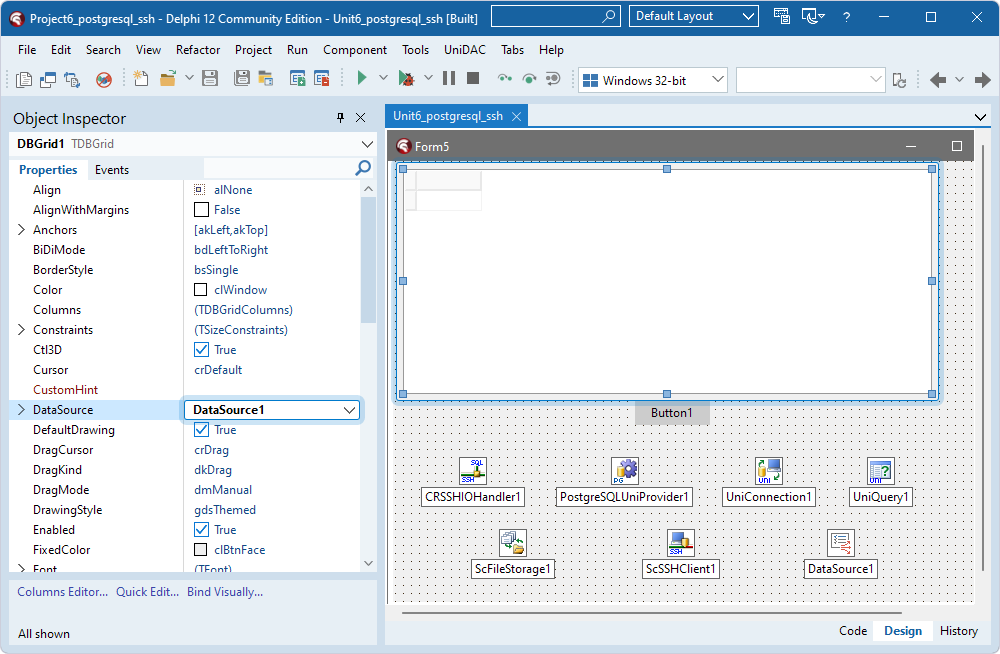1000x654 pixels.
Task: Click the Color property clWindow swatch
Action: click(202, 290)
